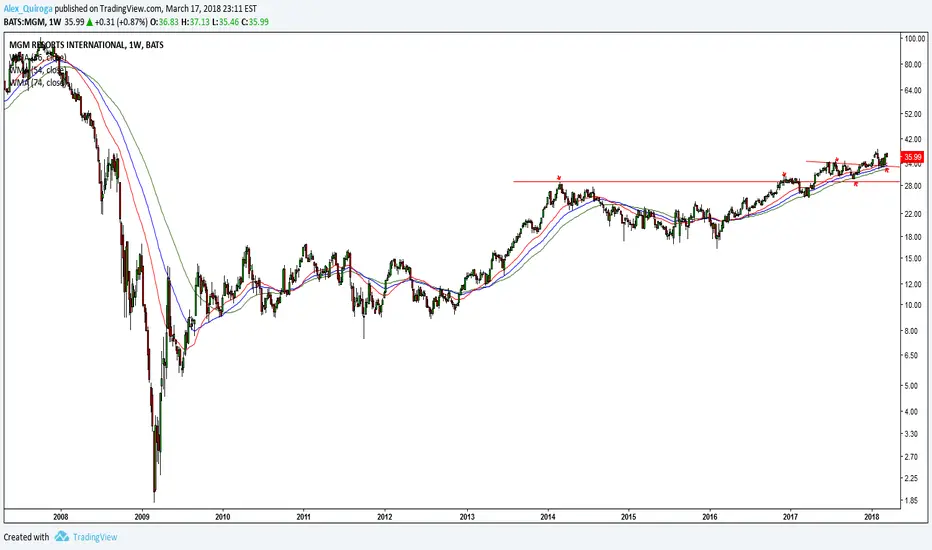932x550 pixels.
Task: Click the WMA (54, close) indicator label
Action: tap(37, 70)
